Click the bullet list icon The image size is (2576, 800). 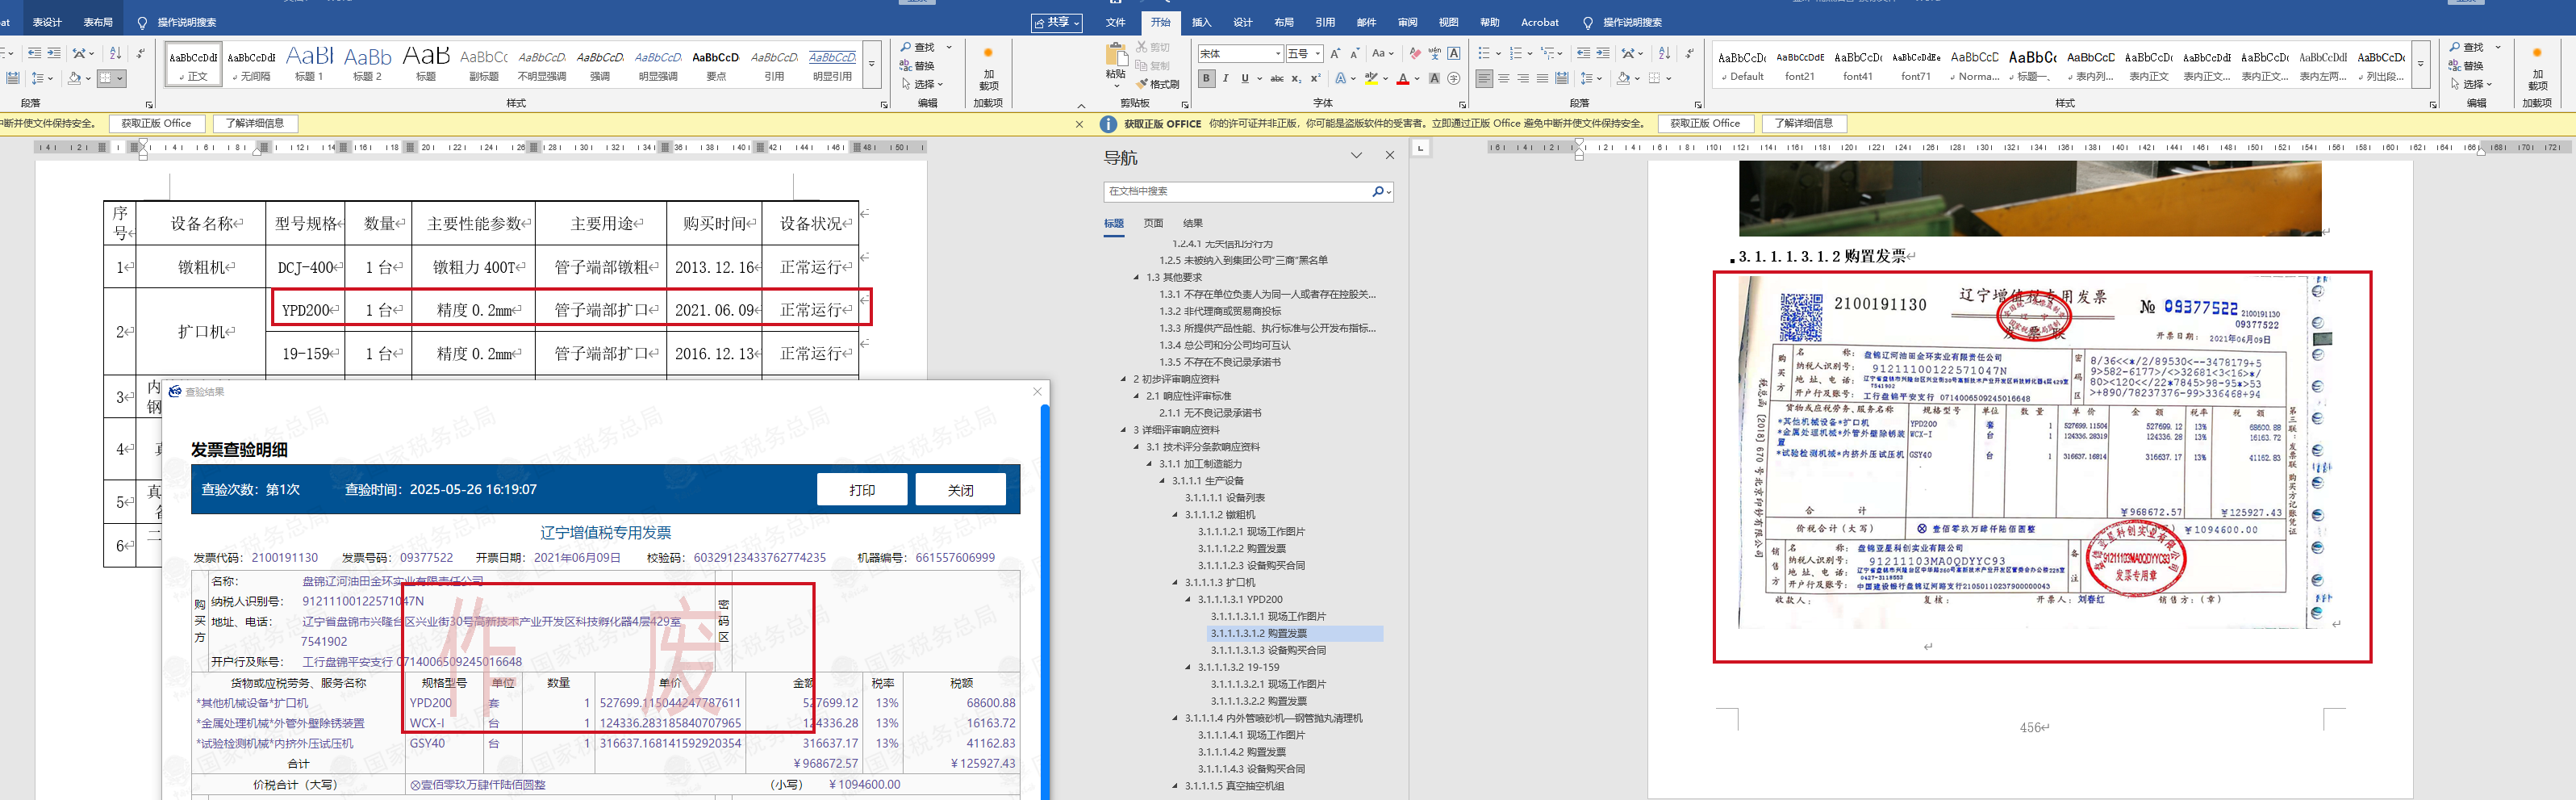(1483, 53)
